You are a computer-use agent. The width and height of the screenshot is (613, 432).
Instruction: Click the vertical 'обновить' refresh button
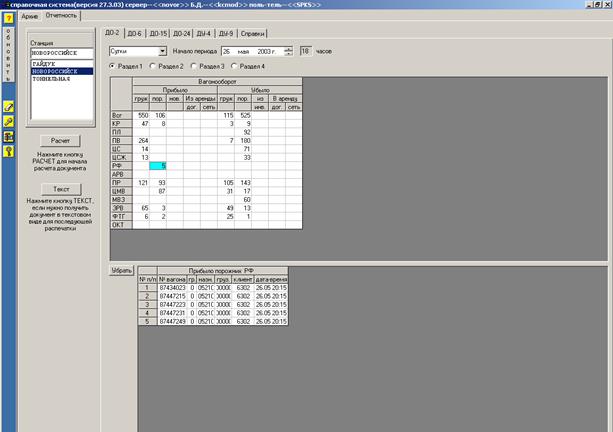pyautogui.click(x=8, y=54)
